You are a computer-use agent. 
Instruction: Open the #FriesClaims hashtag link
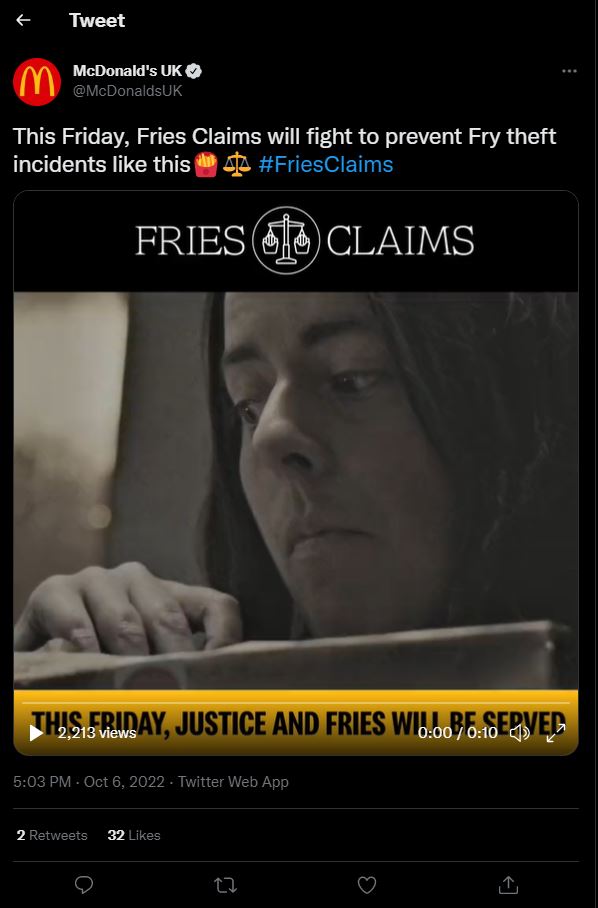[x=326, y=164]
